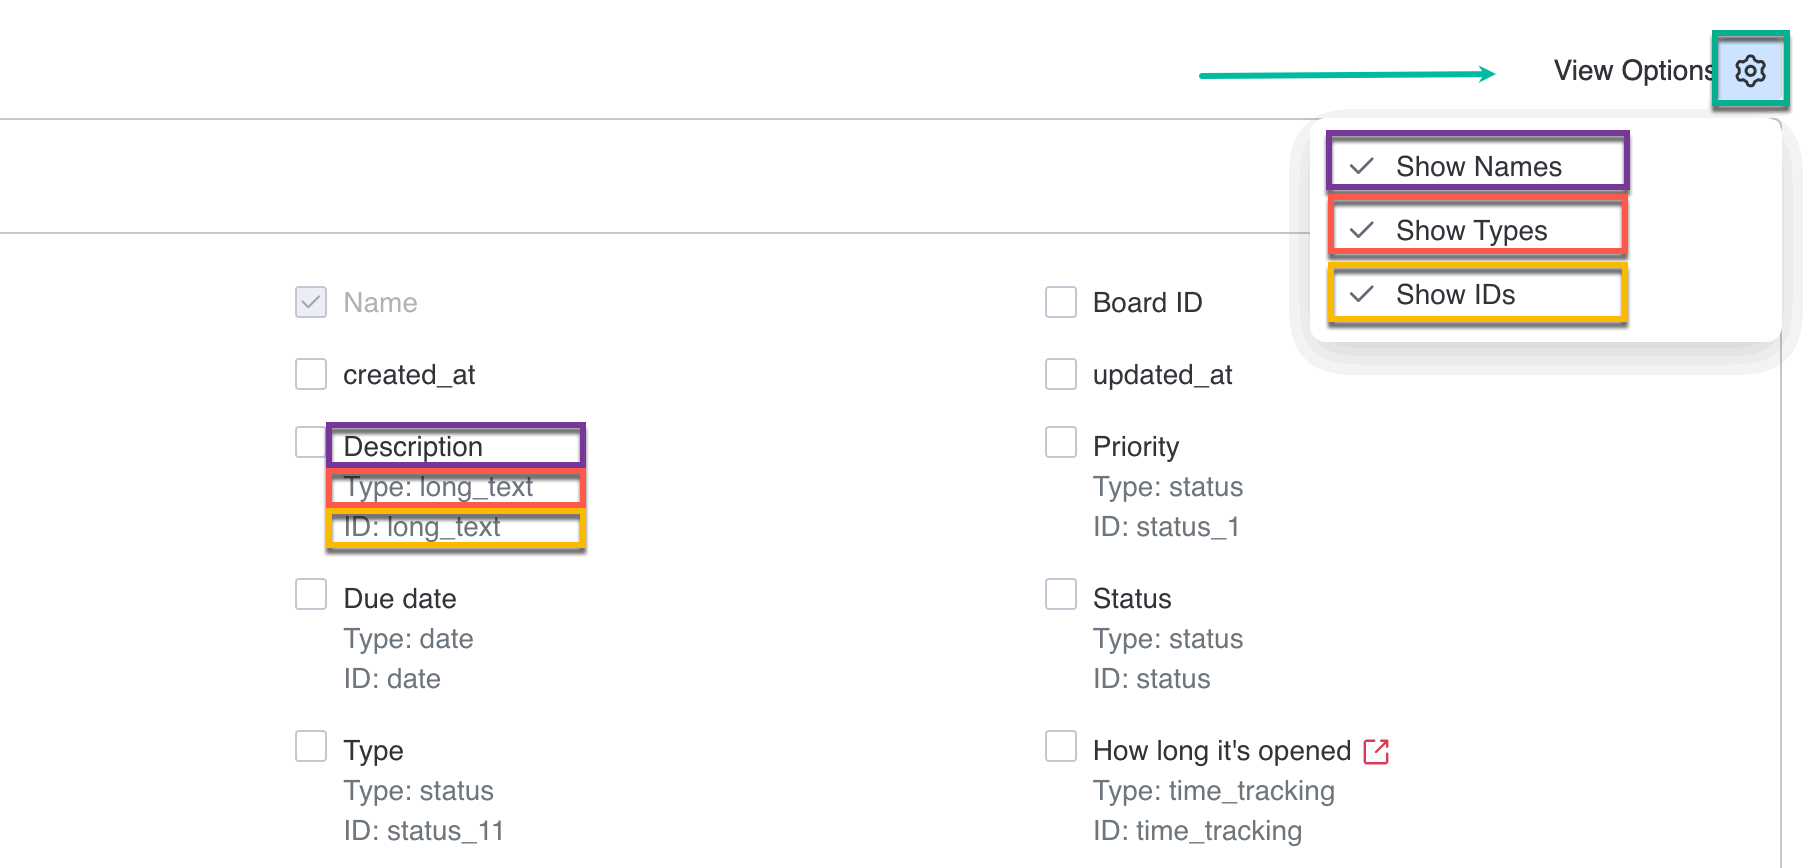Click the View Options label
This screenshot has height=868, width=1814.
pyautogui.click(x=1634, y=70)
